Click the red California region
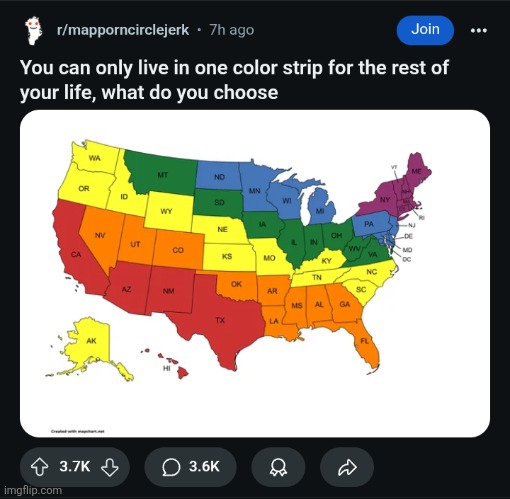 pyautogui.click(x=77, y=253)
